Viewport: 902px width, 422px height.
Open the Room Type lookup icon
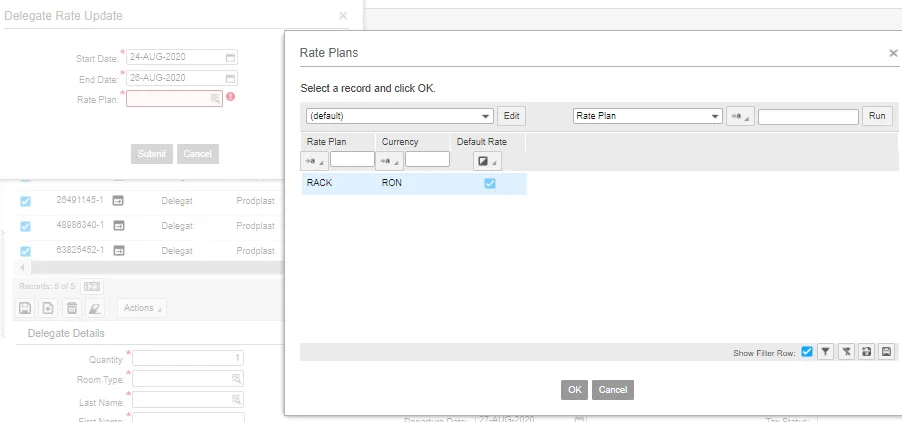tap(236, 379)
